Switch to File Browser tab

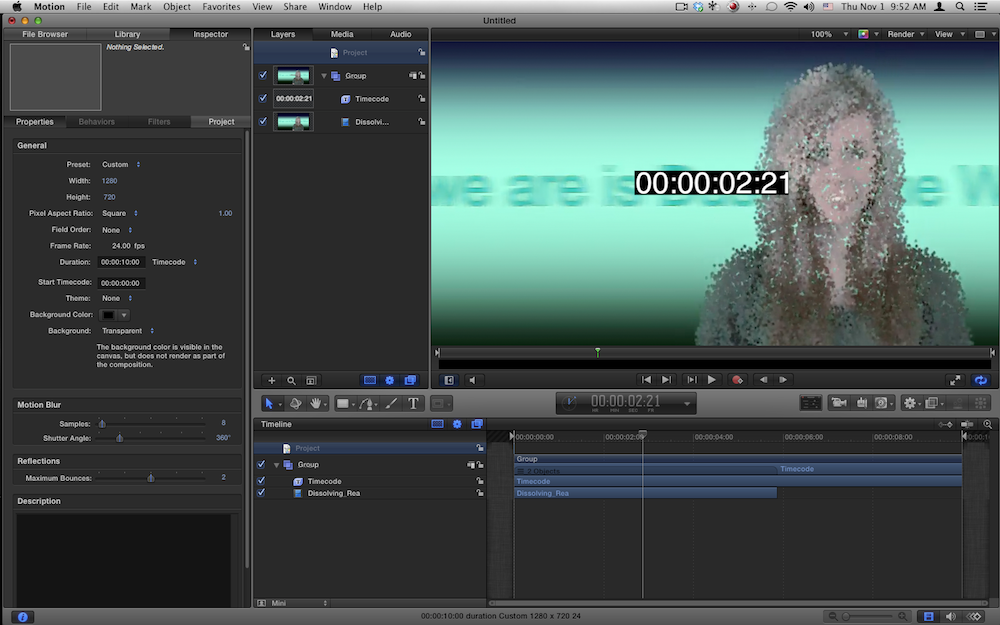[45, 34]
